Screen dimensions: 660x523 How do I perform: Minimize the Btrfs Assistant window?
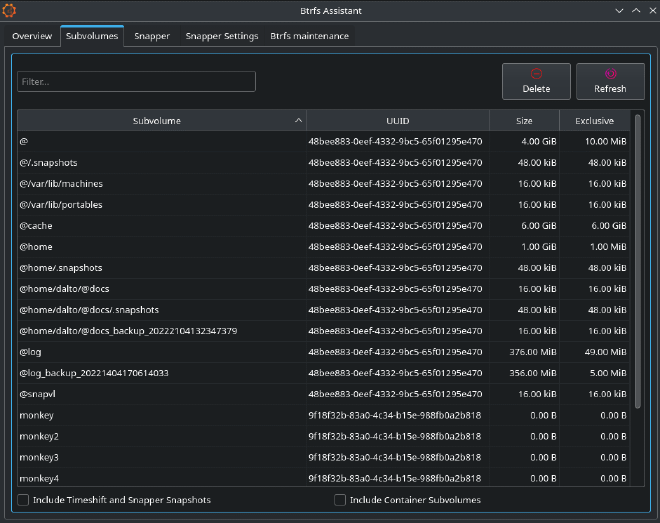click(x=617, y=10)
